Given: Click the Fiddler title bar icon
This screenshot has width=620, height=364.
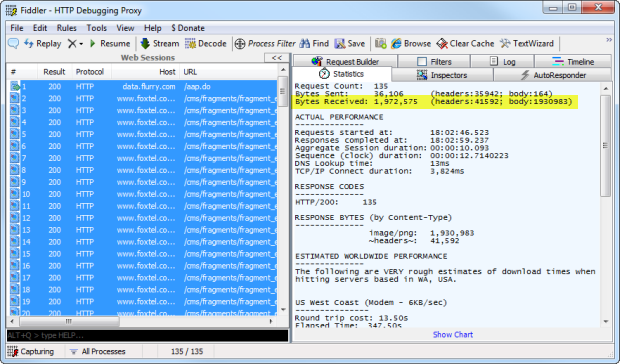Looking at the screenshot, I should (x=11, y=11).
